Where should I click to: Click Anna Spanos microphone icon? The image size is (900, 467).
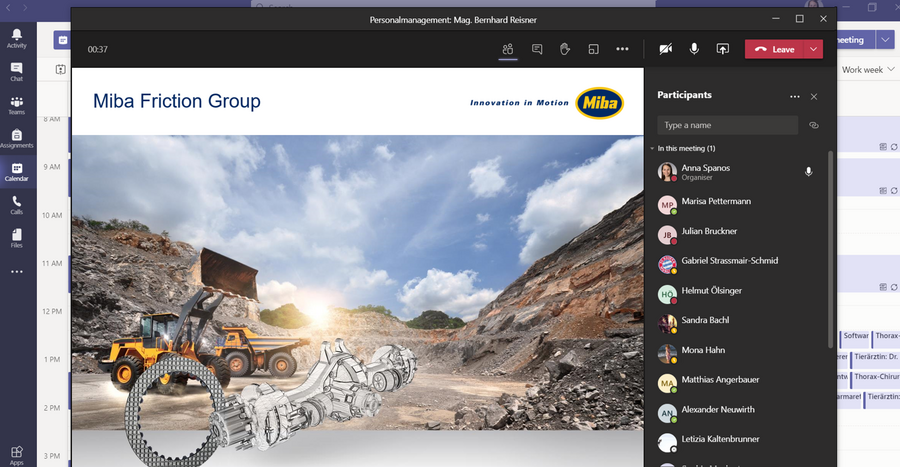coord(808,172)
